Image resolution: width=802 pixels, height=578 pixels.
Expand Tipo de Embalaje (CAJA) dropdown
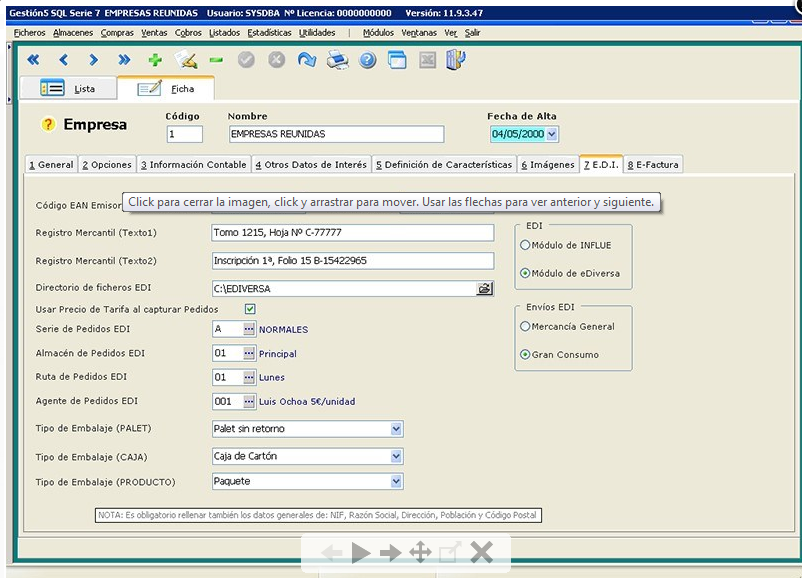click(397, 456)
